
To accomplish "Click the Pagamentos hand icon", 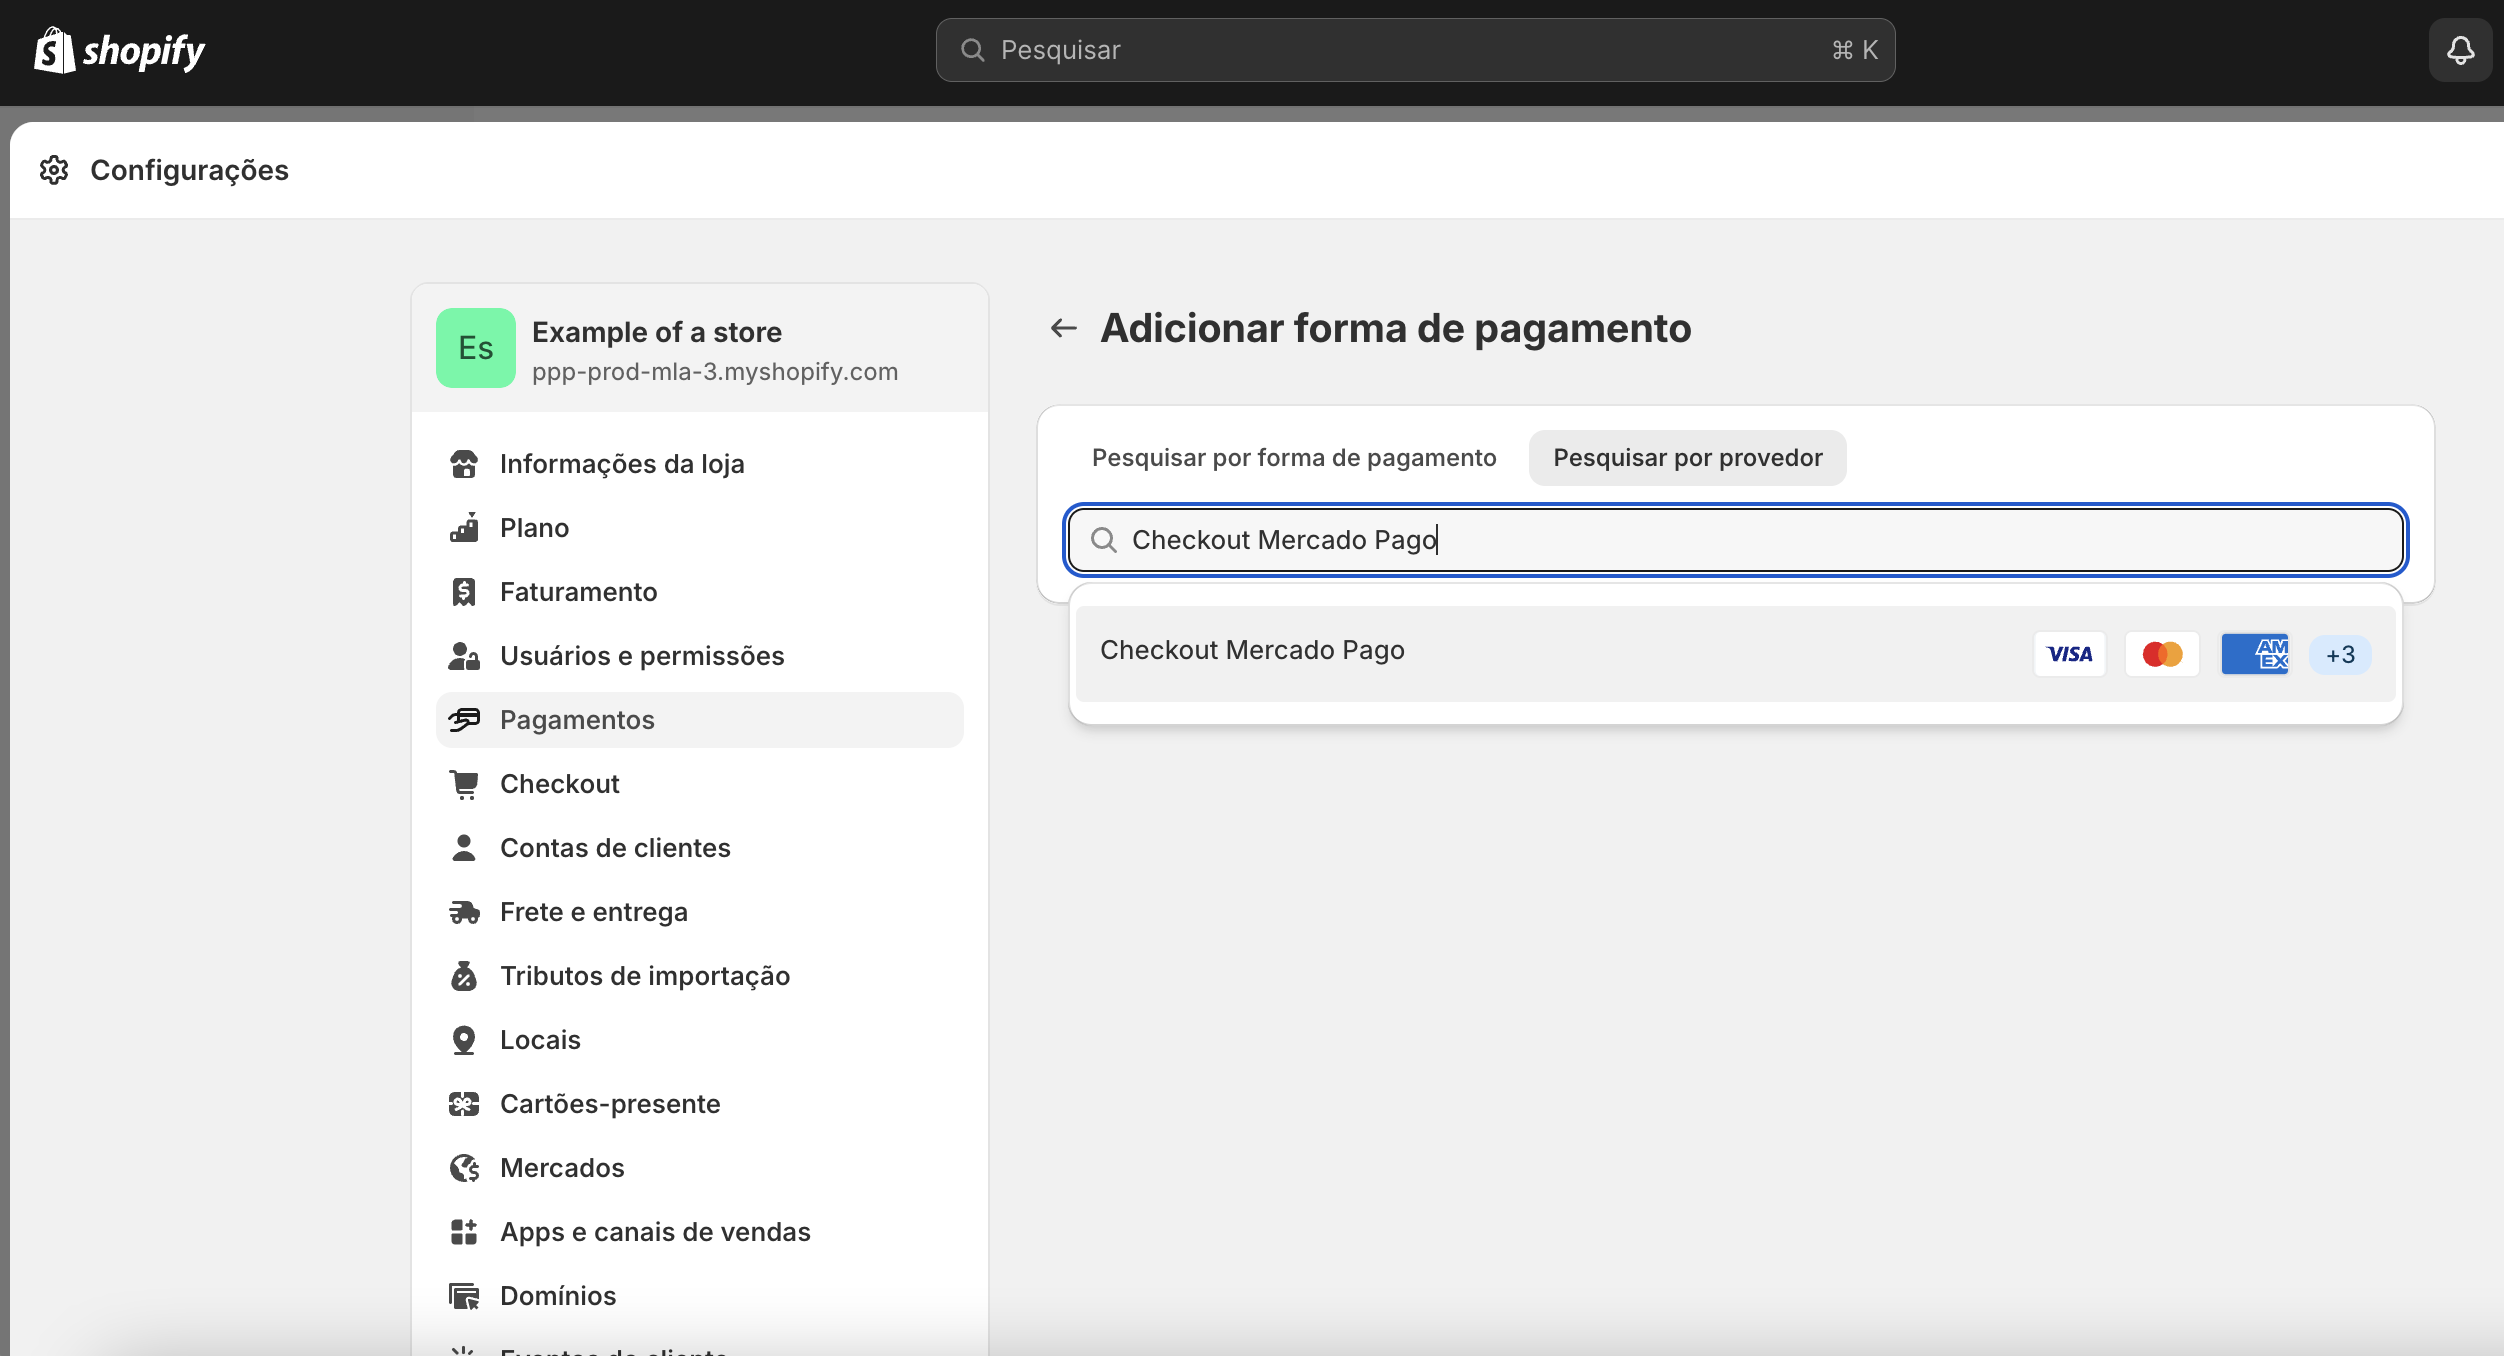I will tap(464, 720).
